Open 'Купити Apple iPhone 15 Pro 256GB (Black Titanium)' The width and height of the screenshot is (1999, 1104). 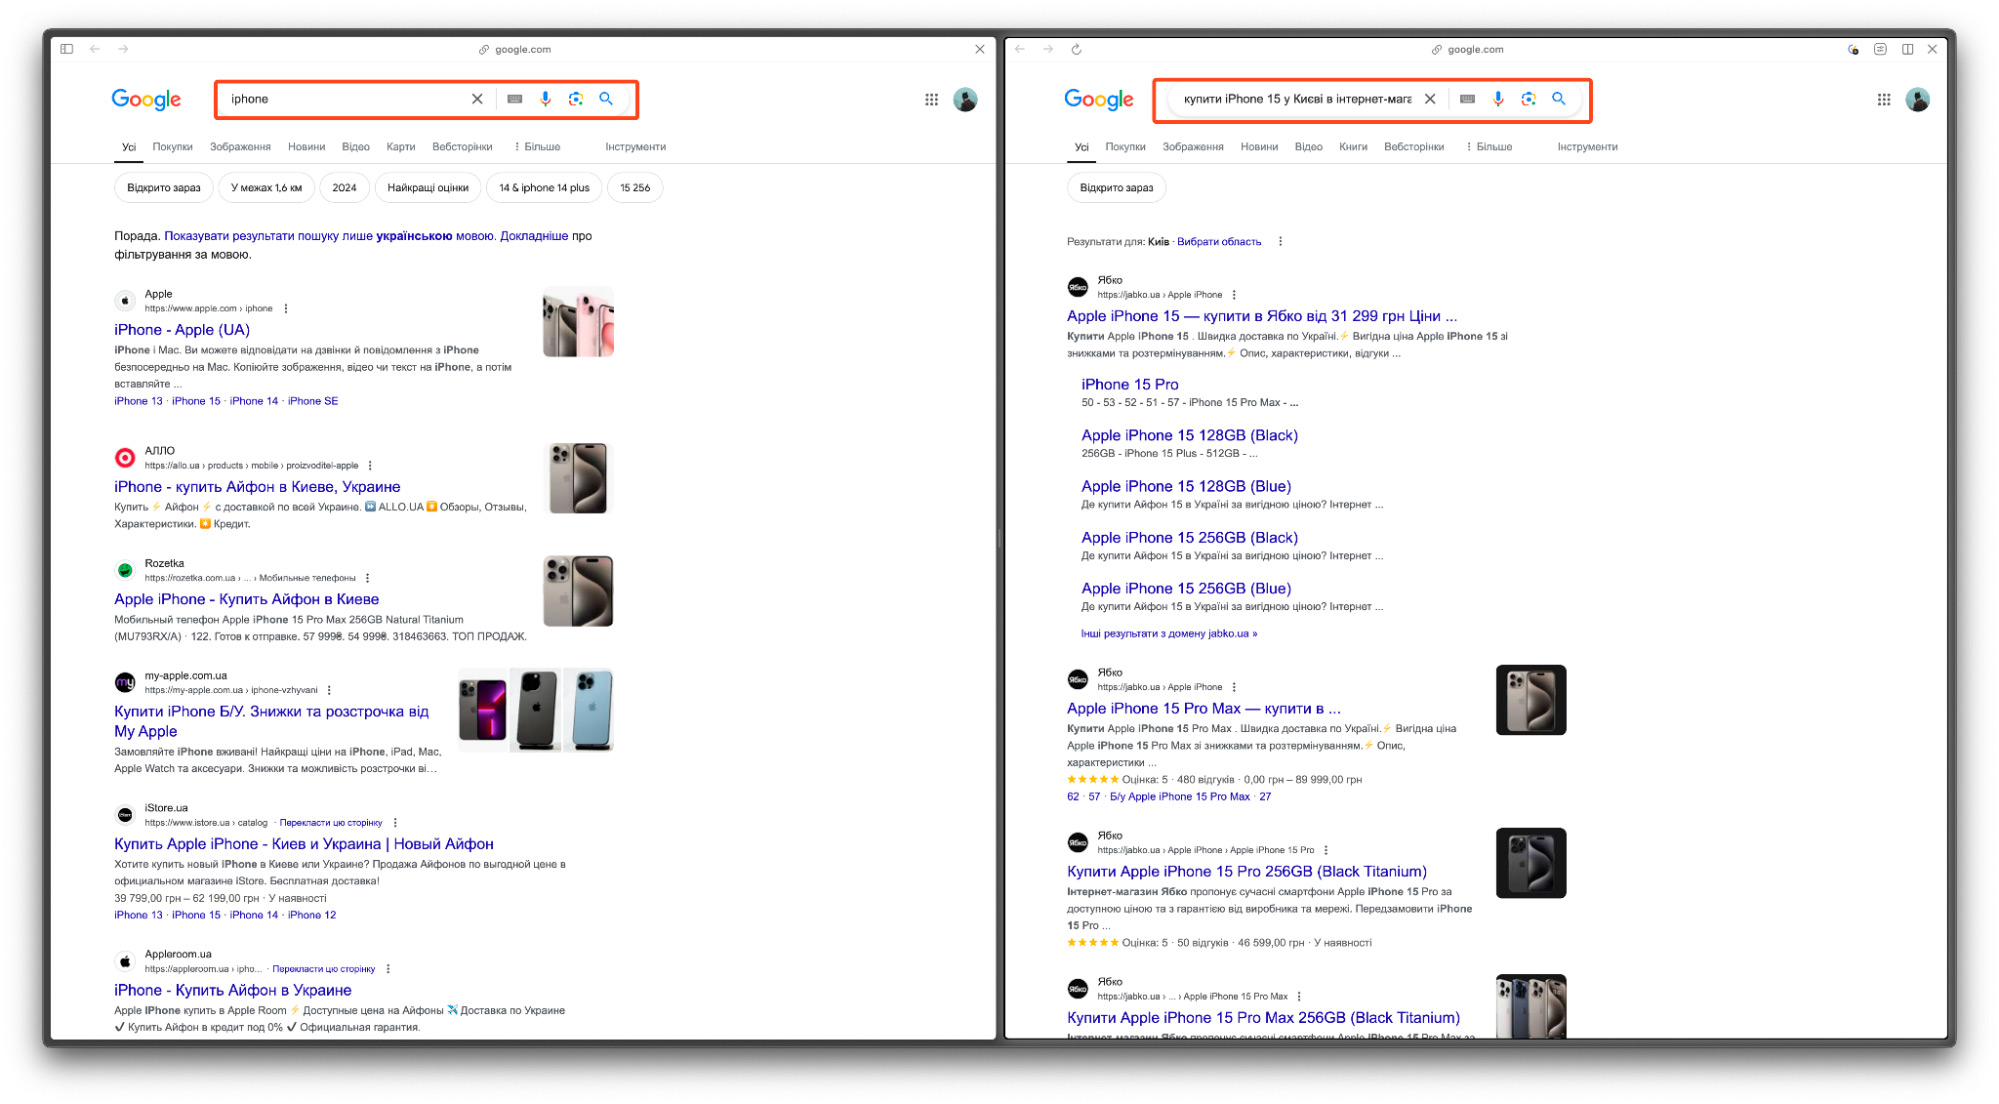click(1247, 872)
